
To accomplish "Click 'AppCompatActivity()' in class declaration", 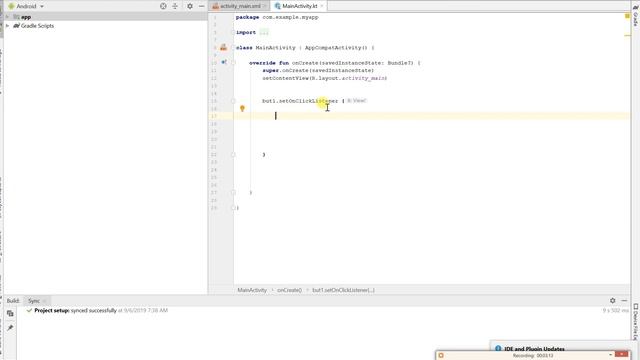I will 336,48.
